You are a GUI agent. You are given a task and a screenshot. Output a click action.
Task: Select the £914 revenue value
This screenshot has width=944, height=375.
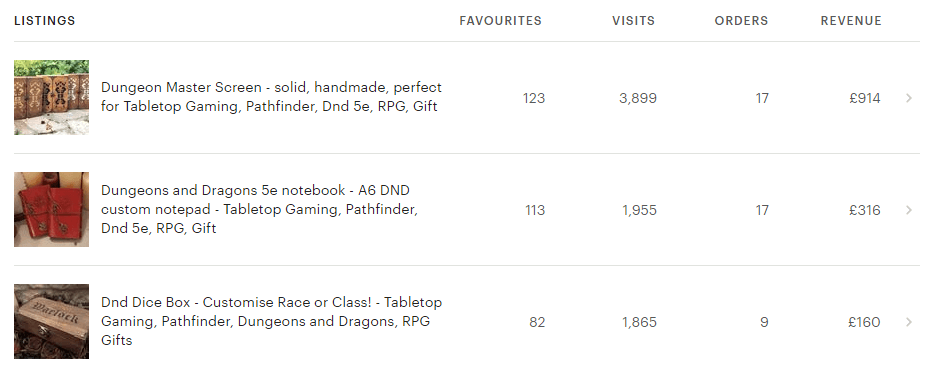coord(865,98)
